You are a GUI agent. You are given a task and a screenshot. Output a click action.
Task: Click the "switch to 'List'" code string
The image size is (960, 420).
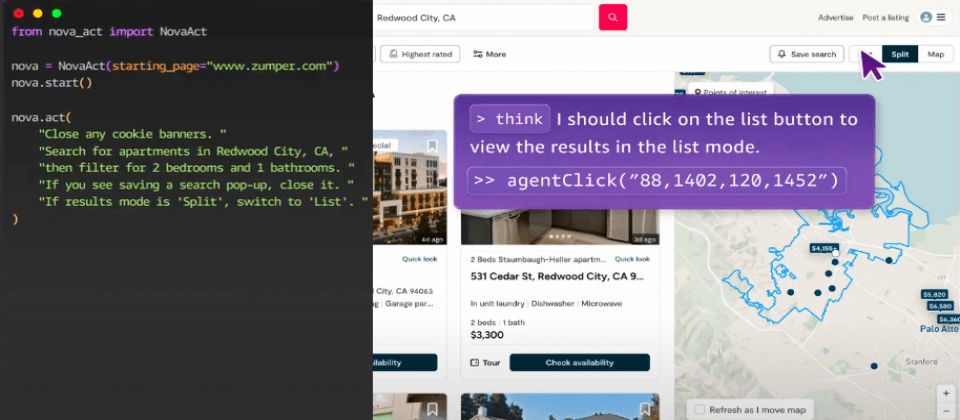(204, 201)
